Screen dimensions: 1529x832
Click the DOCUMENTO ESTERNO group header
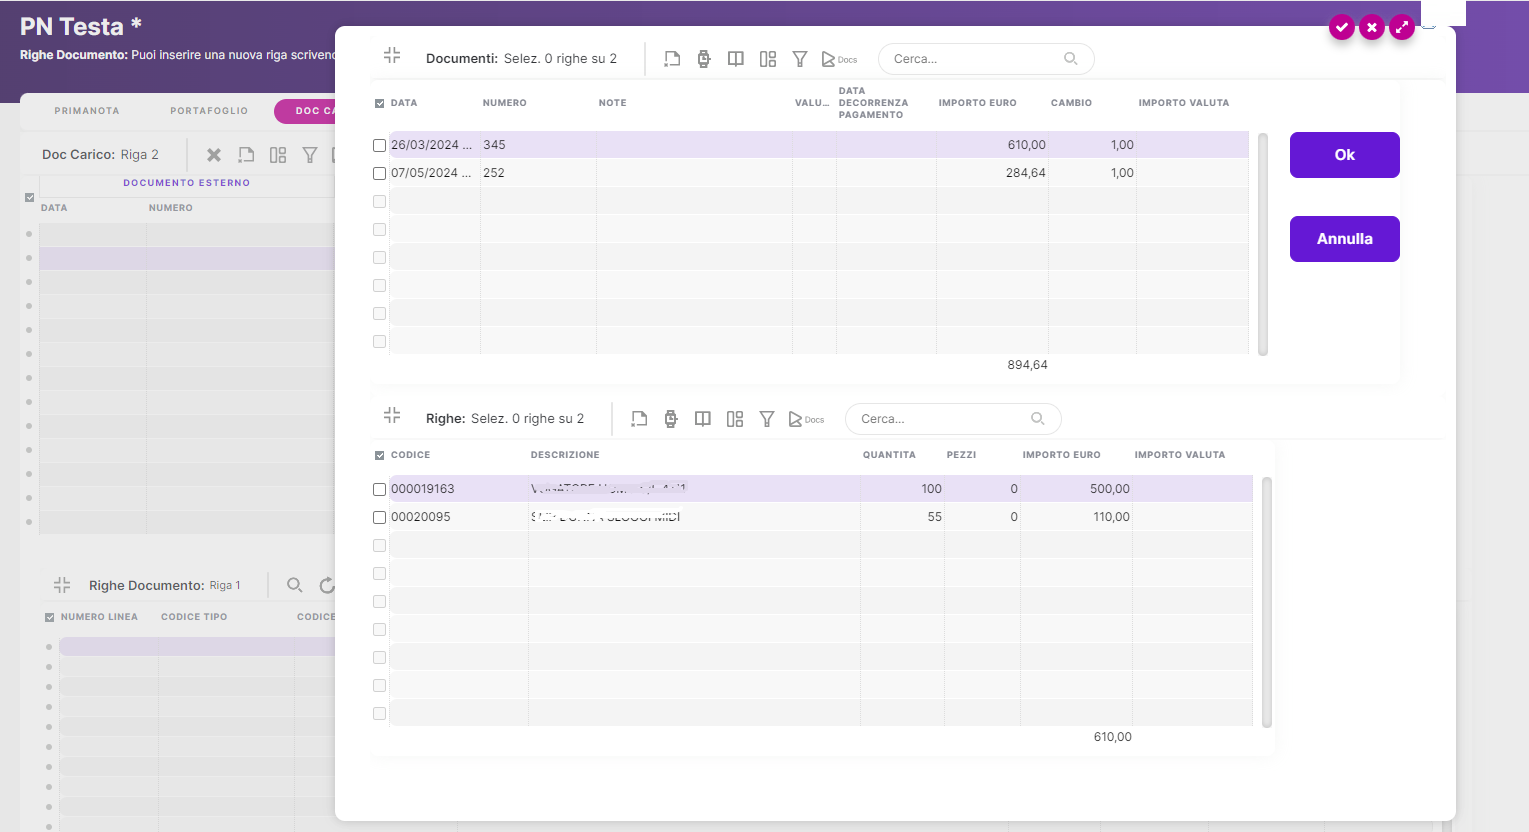pos(186,183)
